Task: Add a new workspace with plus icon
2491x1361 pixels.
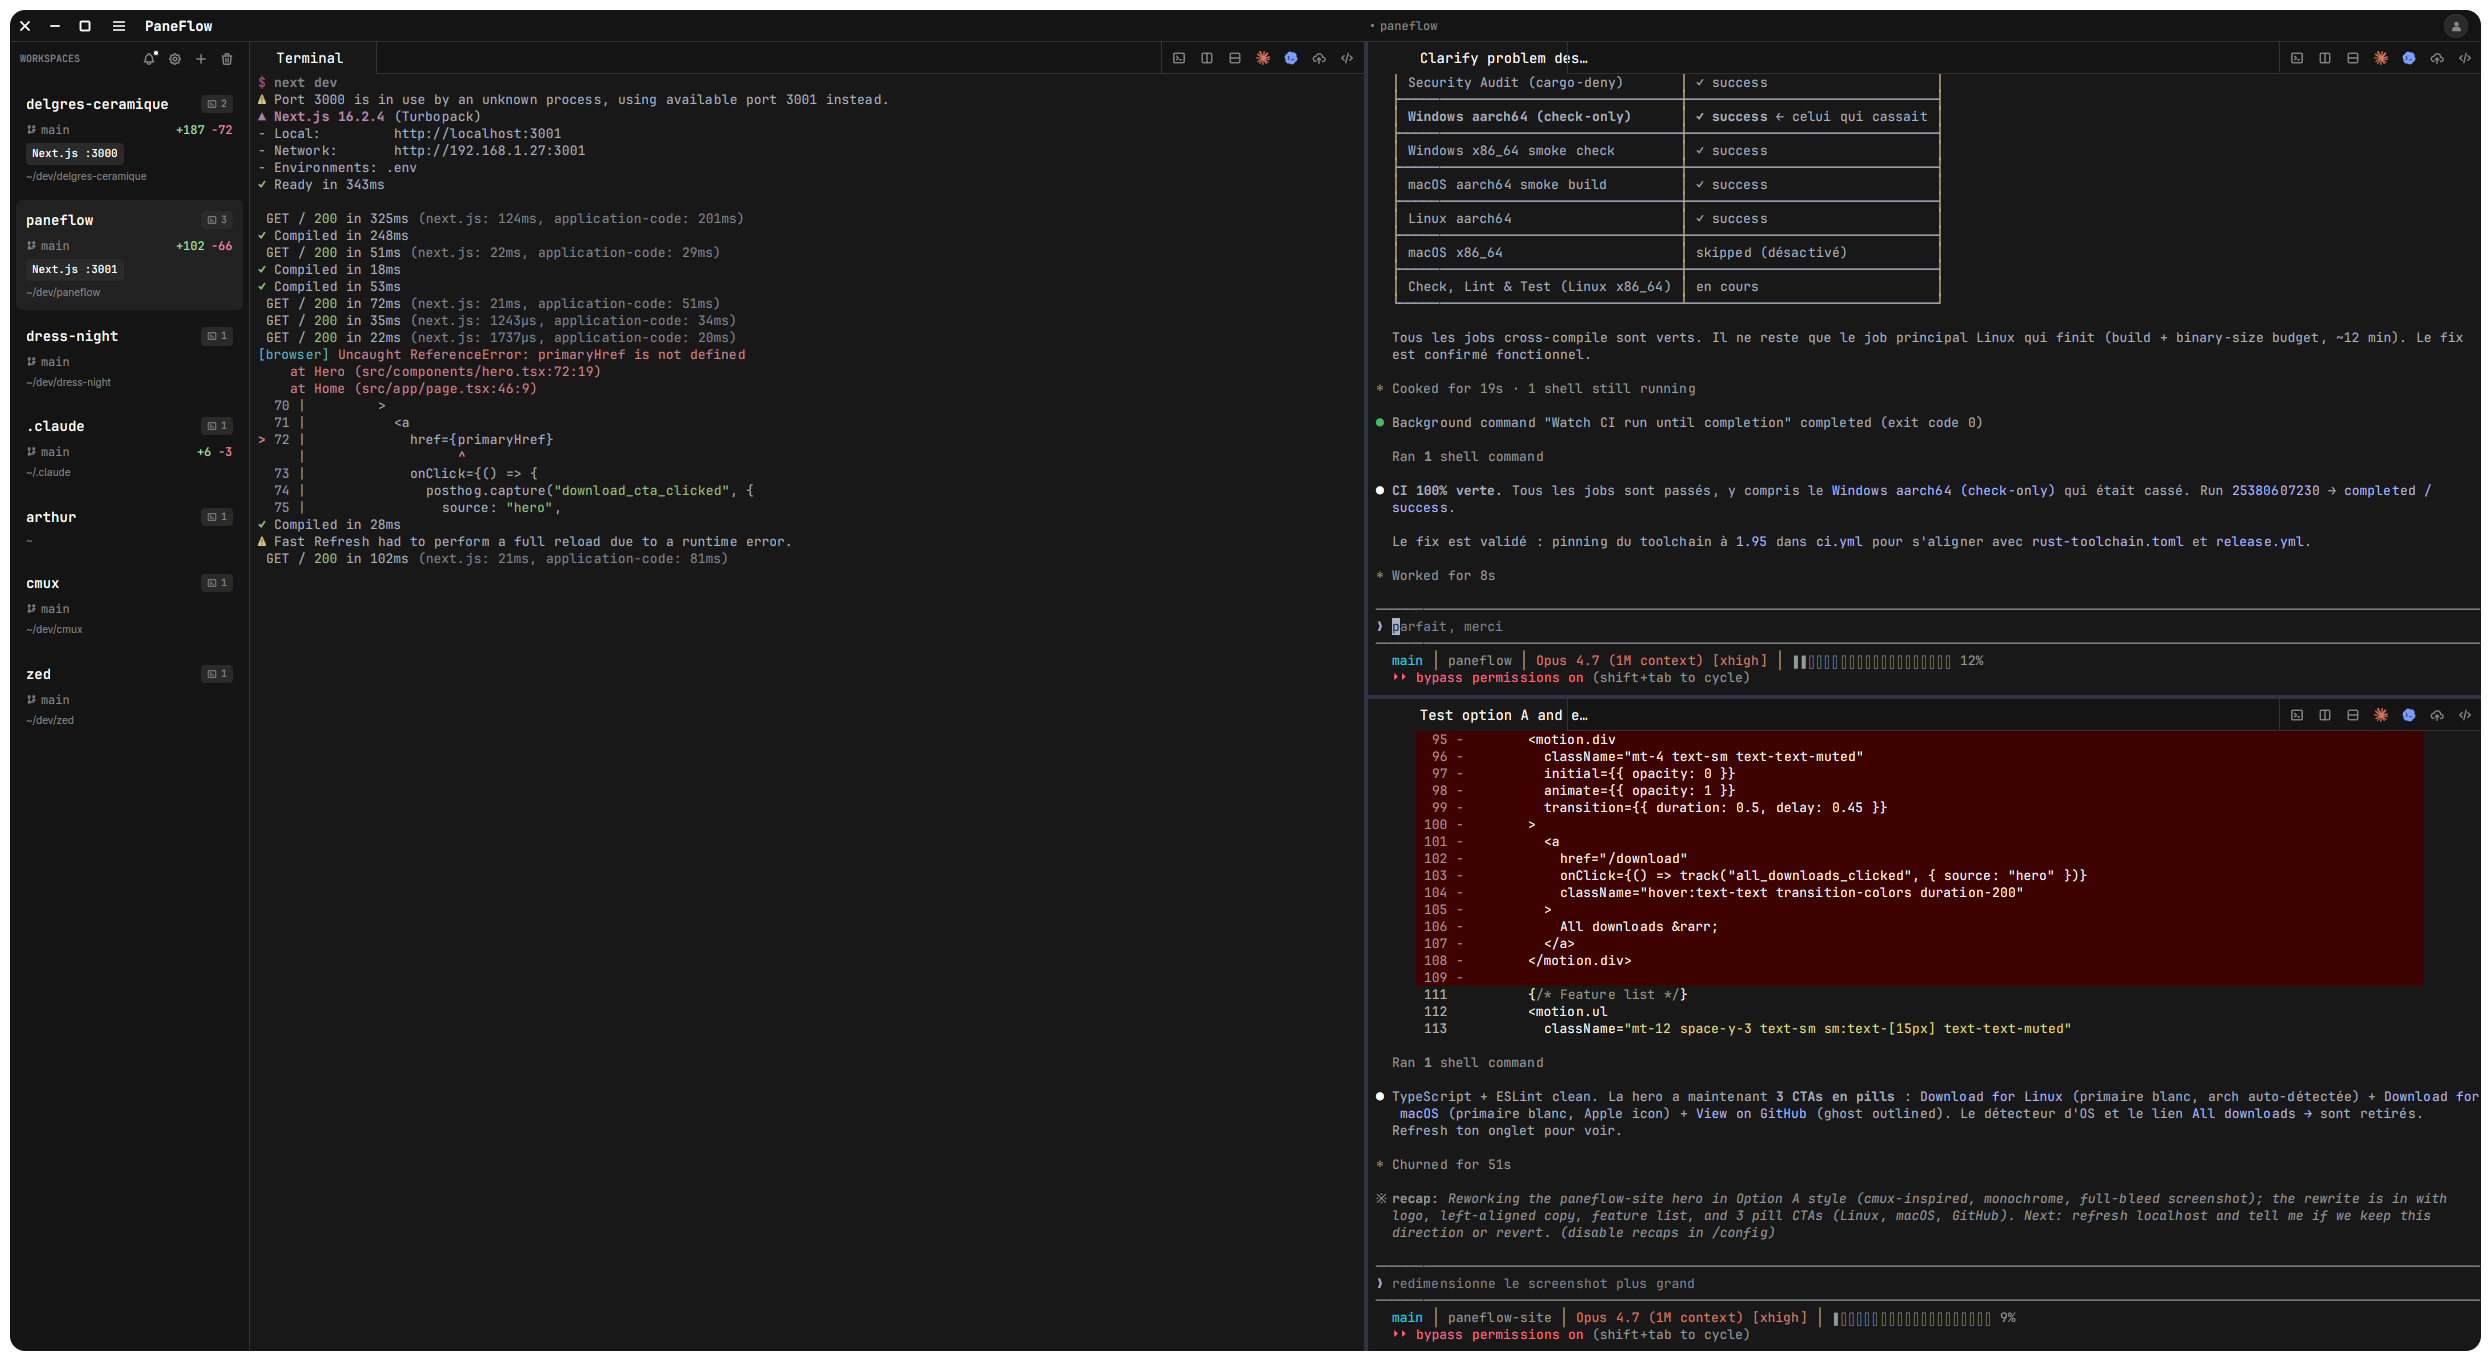Action: pos(201,59)
